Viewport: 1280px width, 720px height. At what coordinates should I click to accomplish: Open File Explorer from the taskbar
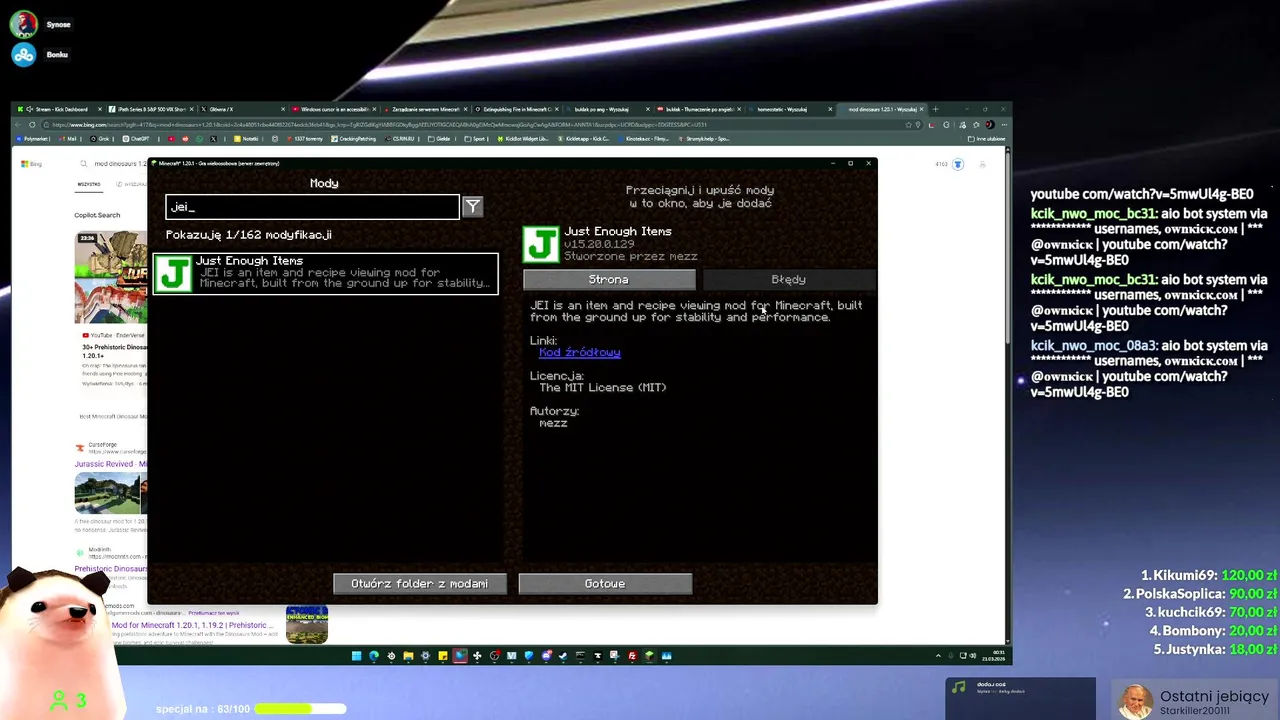408,656
